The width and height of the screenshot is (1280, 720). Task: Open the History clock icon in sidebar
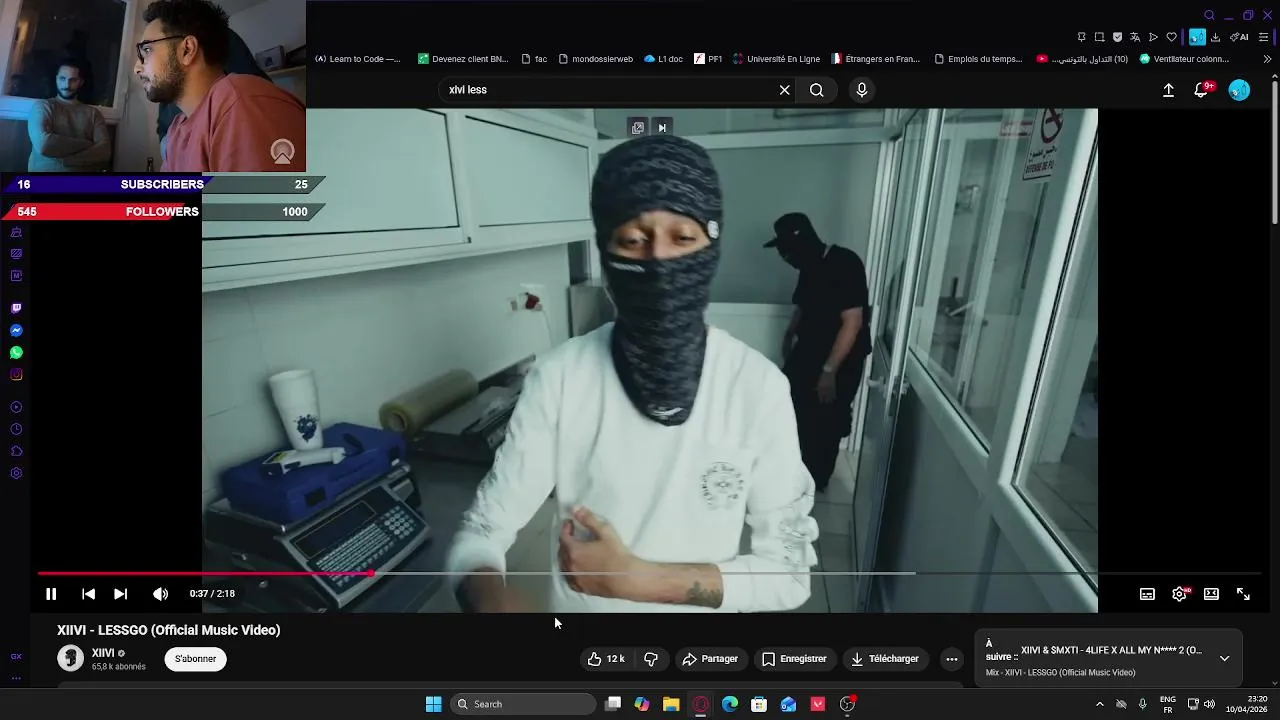[16, 429]
